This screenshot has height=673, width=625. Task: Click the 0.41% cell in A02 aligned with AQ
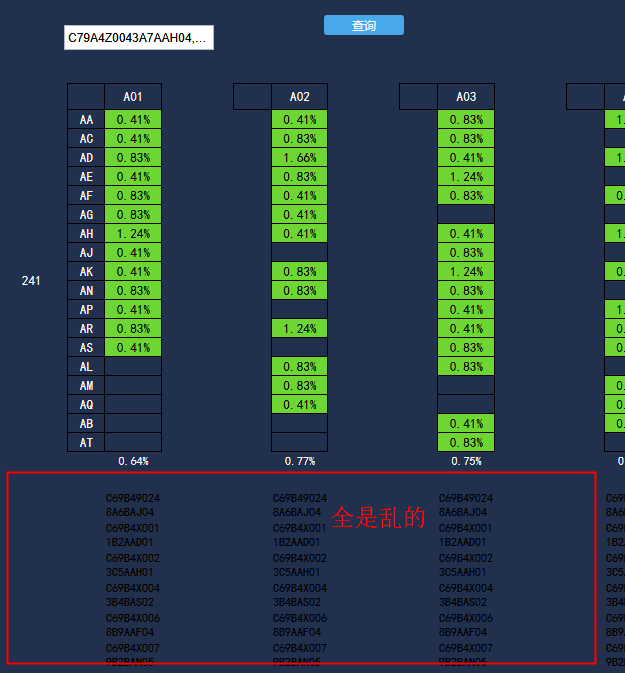pyautogui.click(x=300, y=404)
